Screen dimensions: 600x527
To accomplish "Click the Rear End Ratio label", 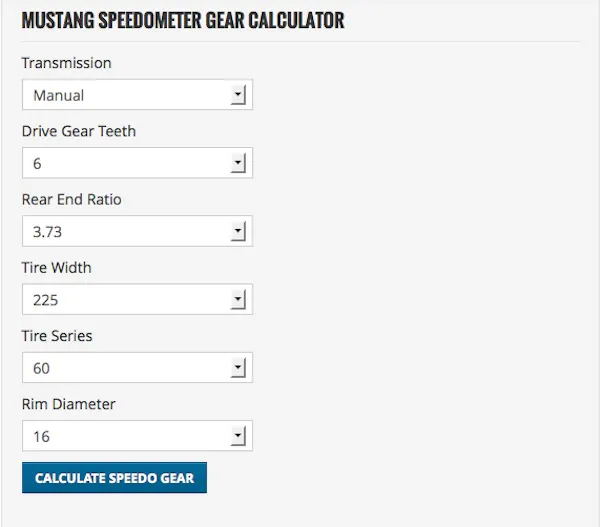I will coord(72,199).
